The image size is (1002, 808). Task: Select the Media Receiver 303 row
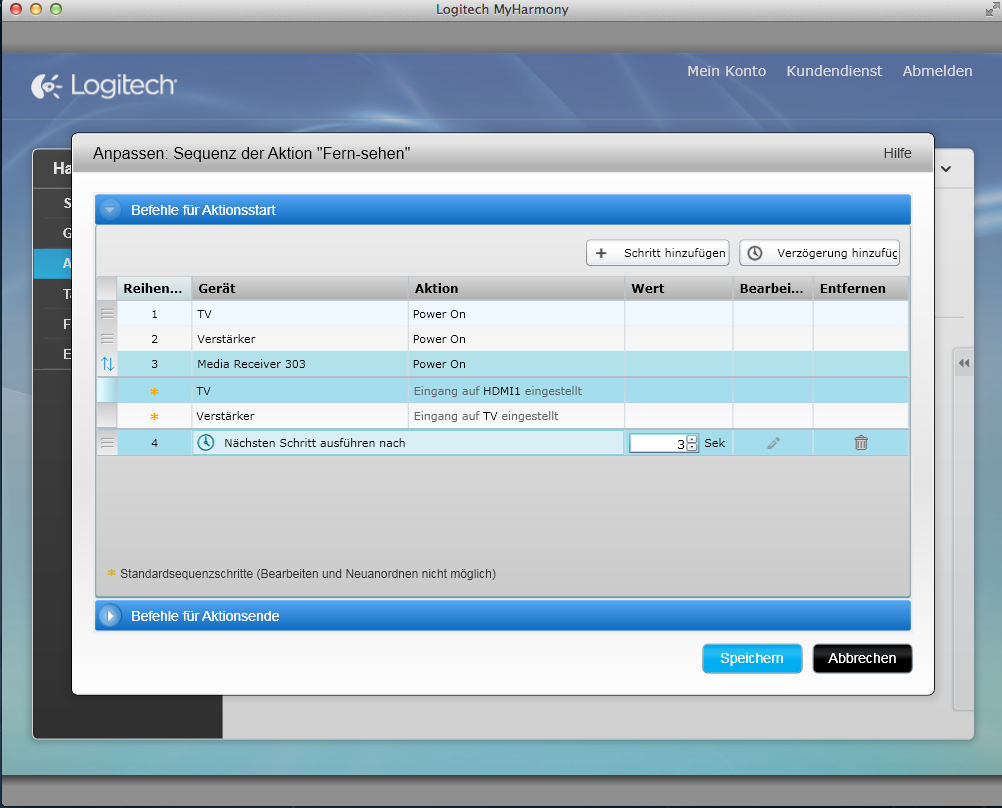pos(502,364)
